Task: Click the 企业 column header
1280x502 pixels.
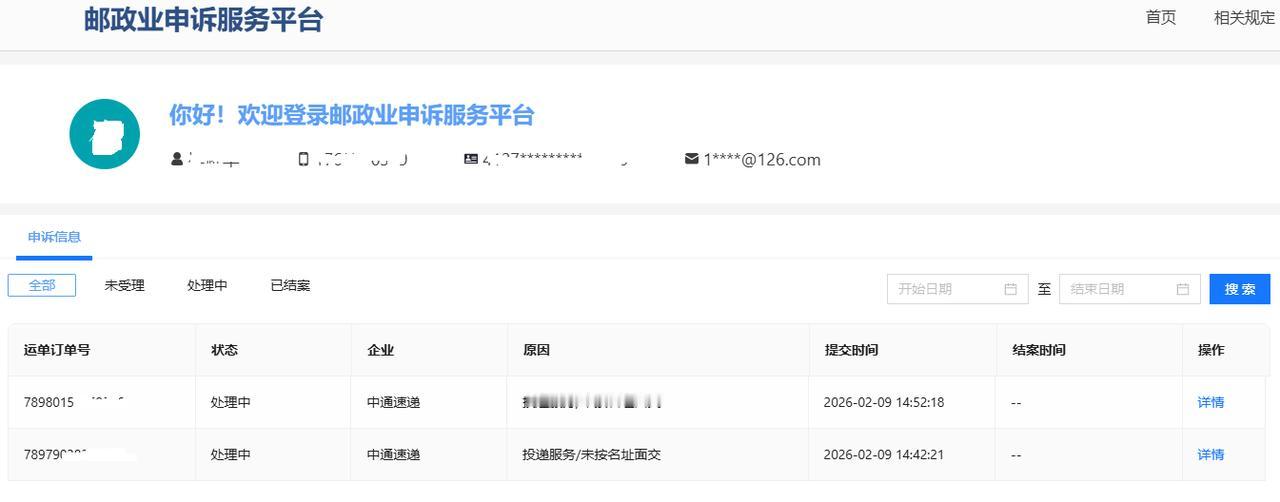Action: click(x=380, y=350)
